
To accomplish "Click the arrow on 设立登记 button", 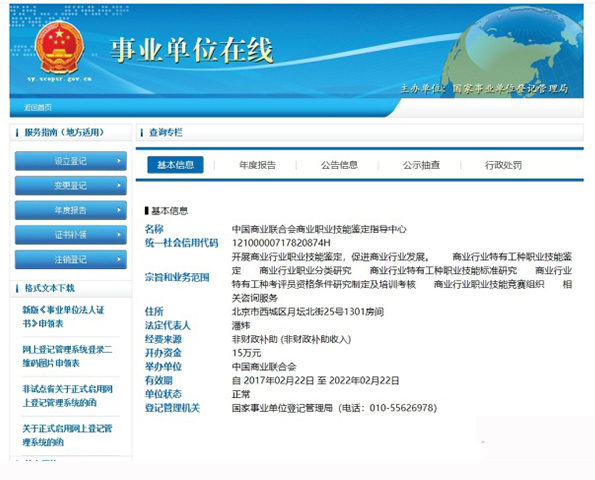I will 119,161.
